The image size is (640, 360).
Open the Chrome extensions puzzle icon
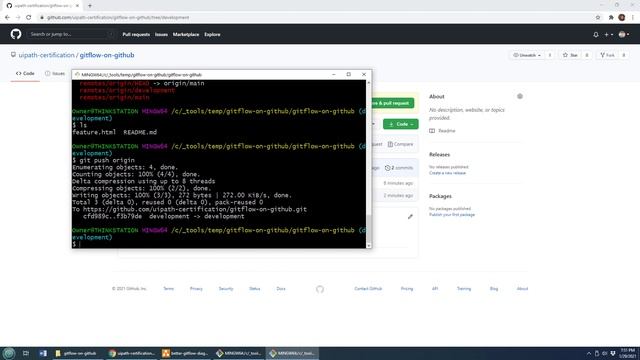tap(611, 18)
